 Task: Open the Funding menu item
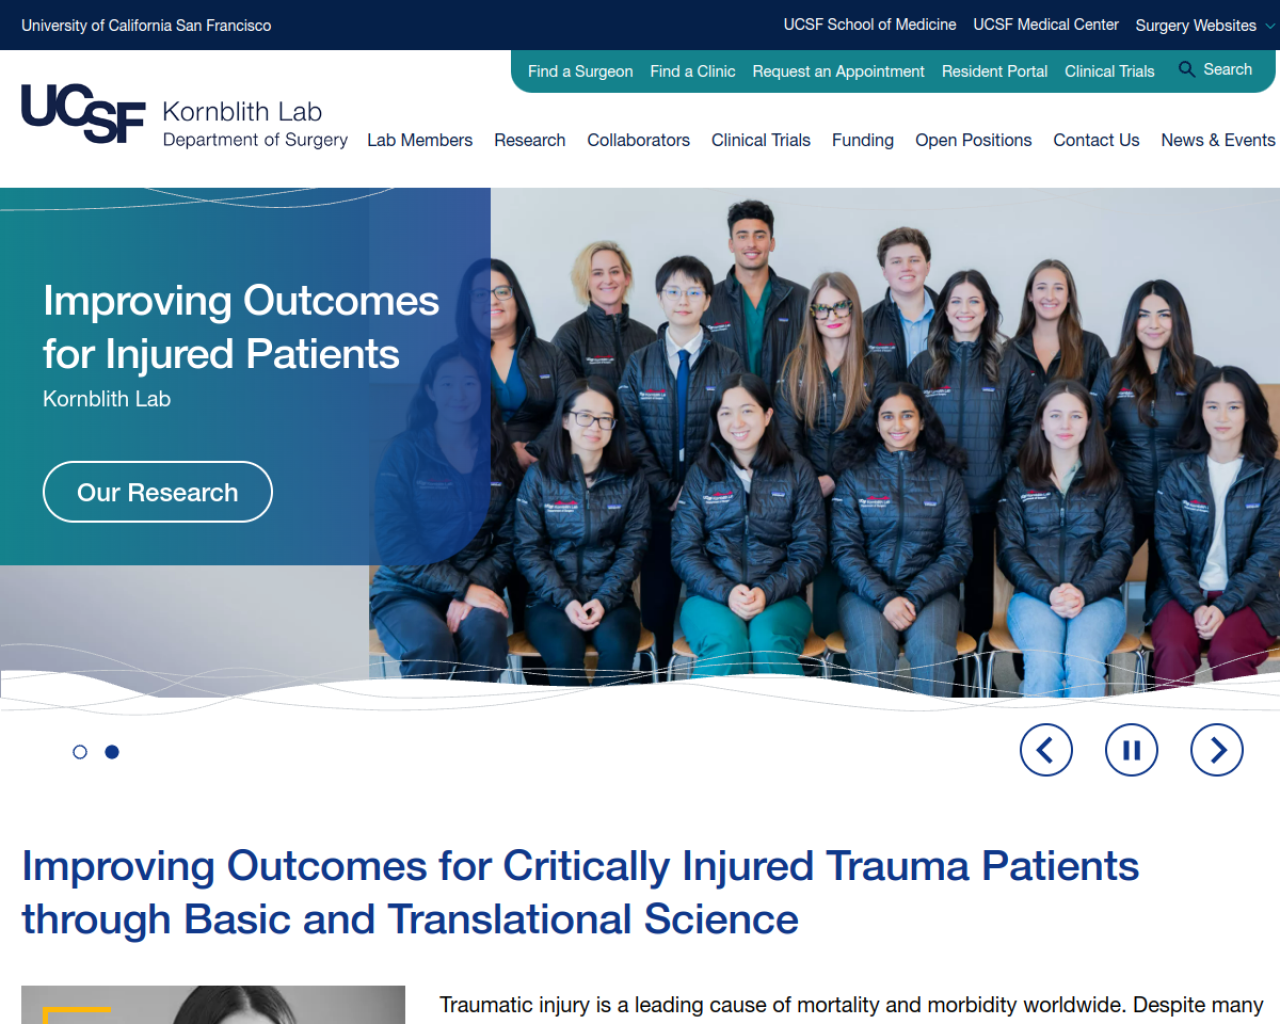click(863, 140)
